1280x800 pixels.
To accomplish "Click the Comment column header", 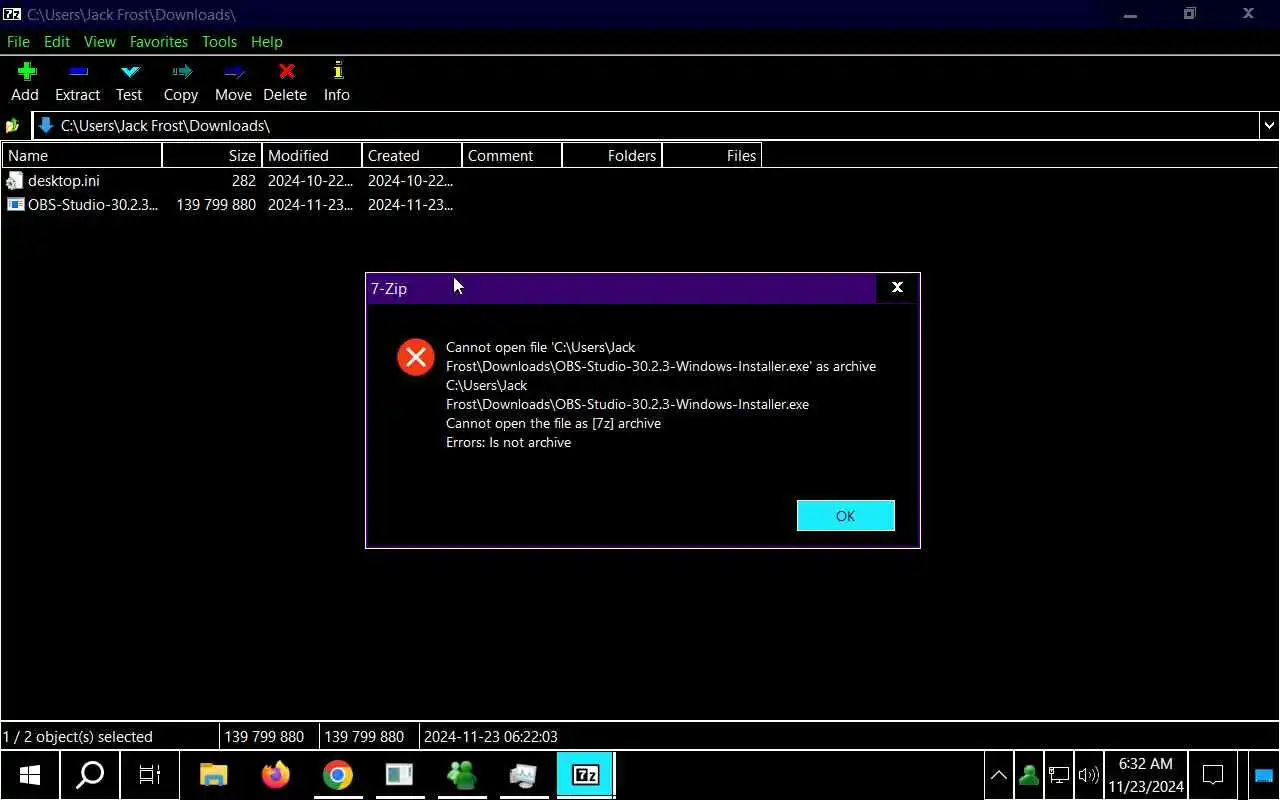I will [512, 155].
